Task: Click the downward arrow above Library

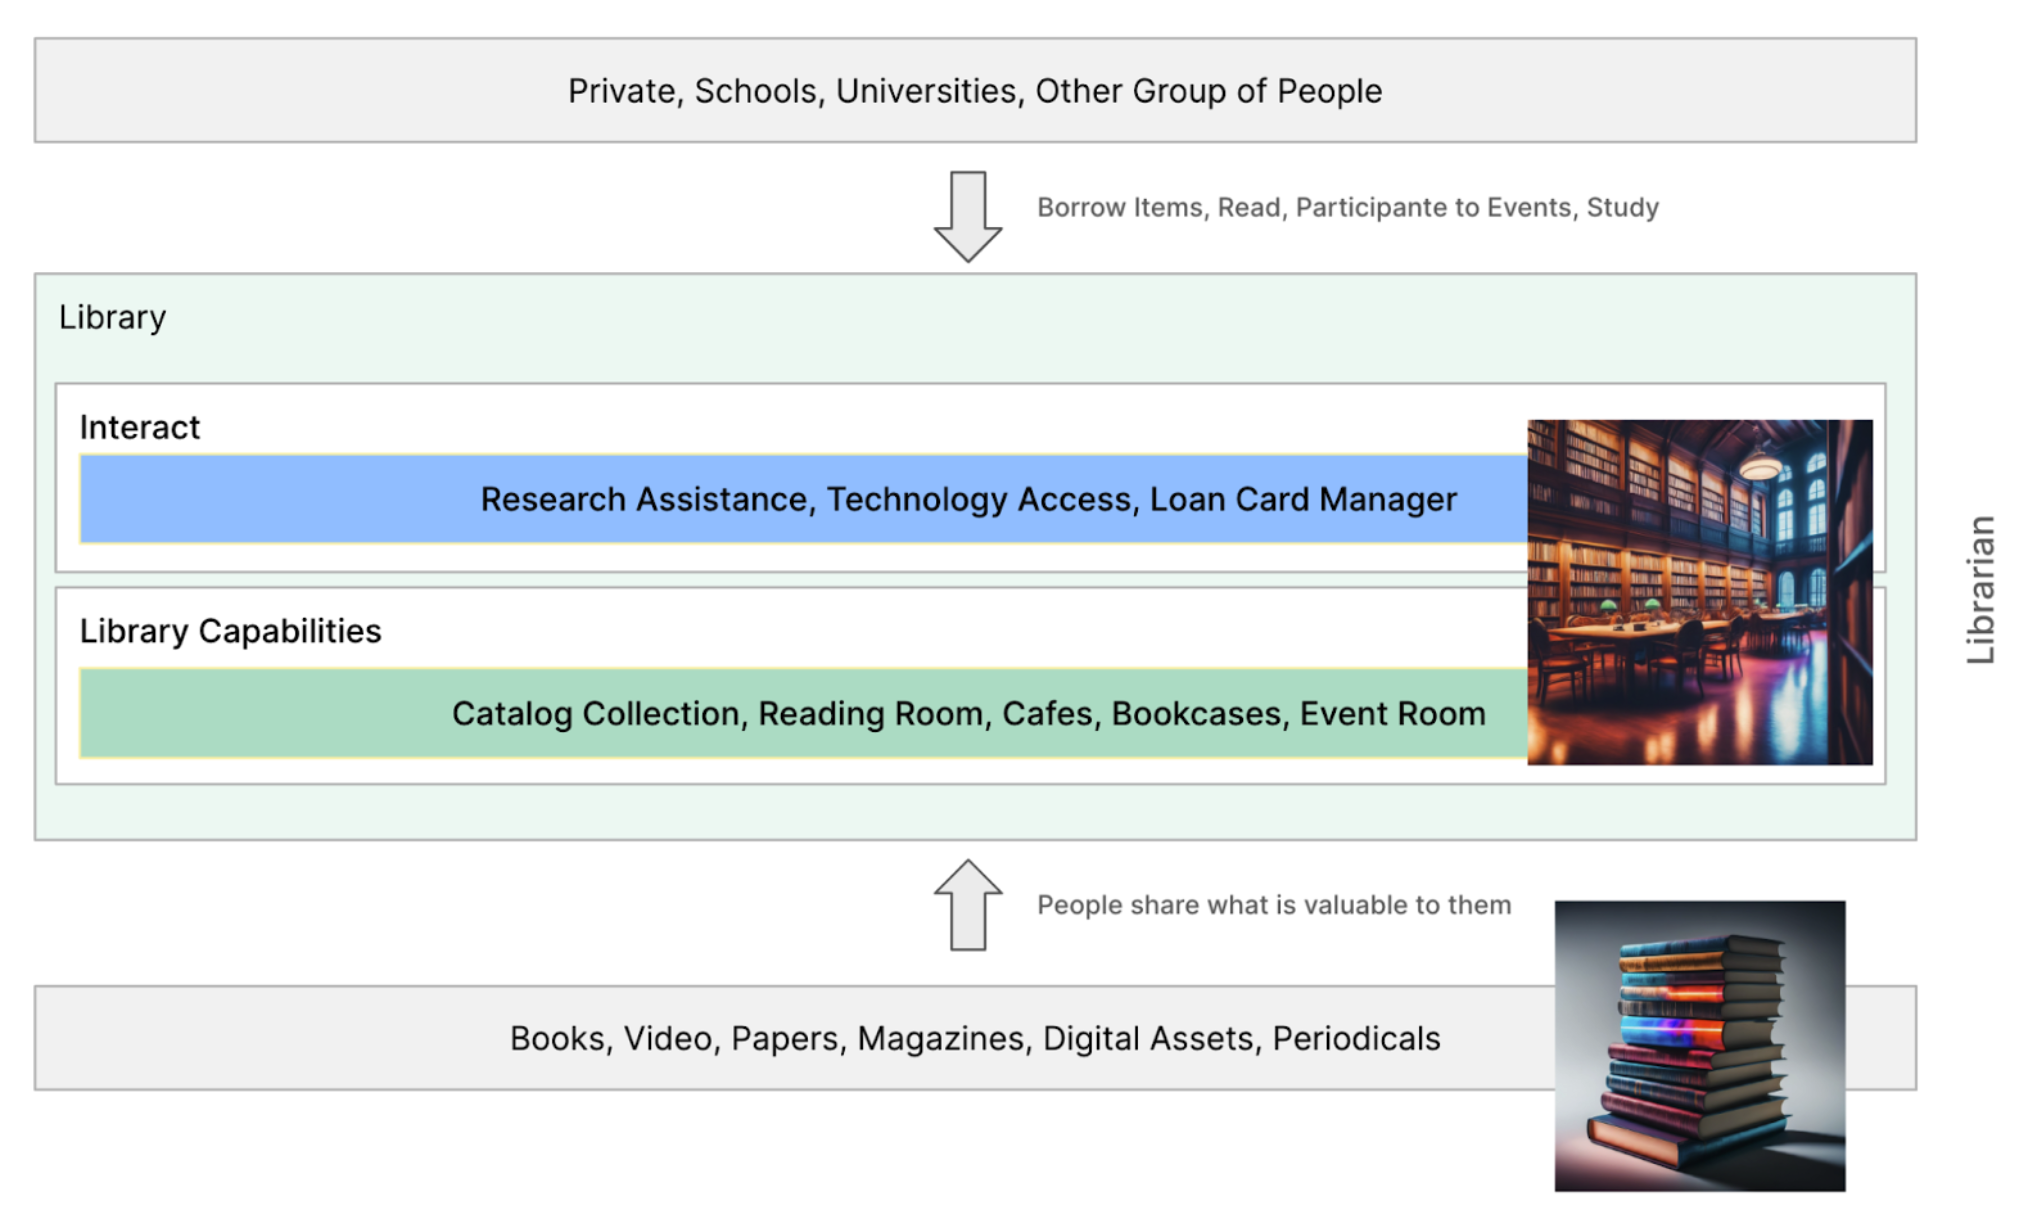Action: (x=967, y=216)
